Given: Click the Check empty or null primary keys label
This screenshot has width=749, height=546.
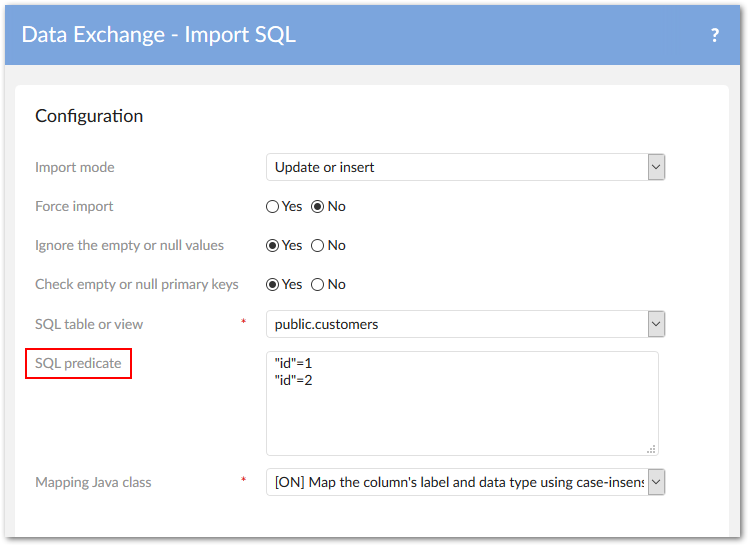Looking at the screenshot, I should [137, 284].
